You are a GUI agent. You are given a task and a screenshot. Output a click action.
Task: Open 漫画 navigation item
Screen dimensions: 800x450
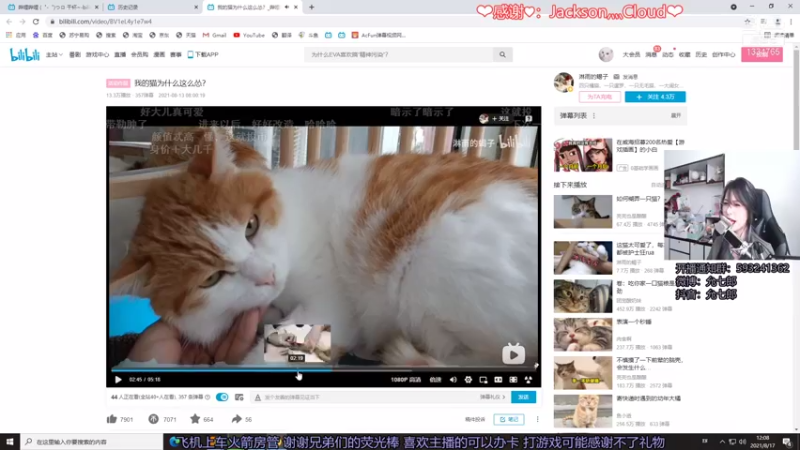click(x=159, y=55)
